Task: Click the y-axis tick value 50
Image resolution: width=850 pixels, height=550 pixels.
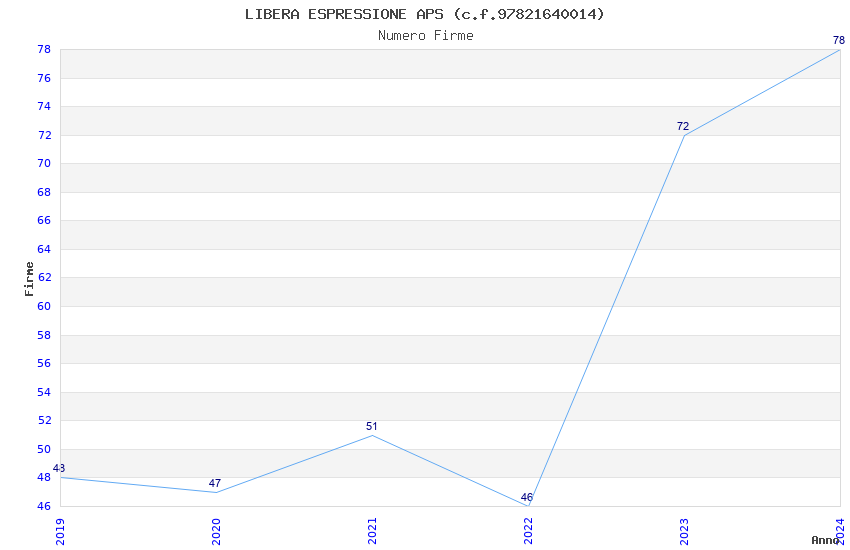Action: [44, 449]
